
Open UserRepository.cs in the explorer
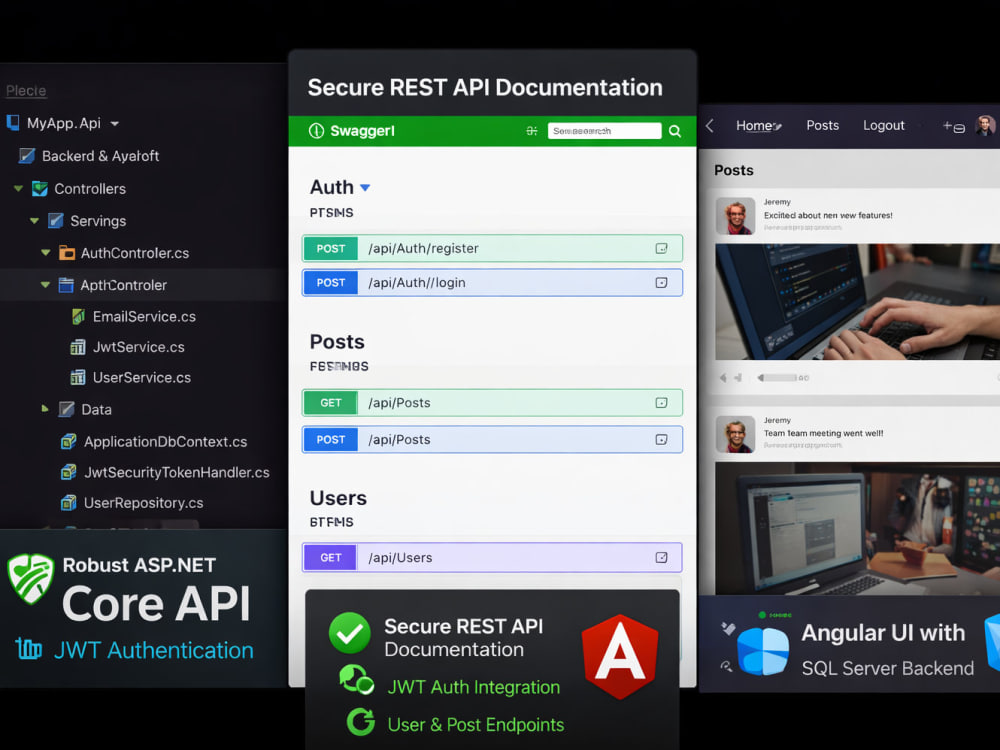pyautogui.click(x=143, y=503)
